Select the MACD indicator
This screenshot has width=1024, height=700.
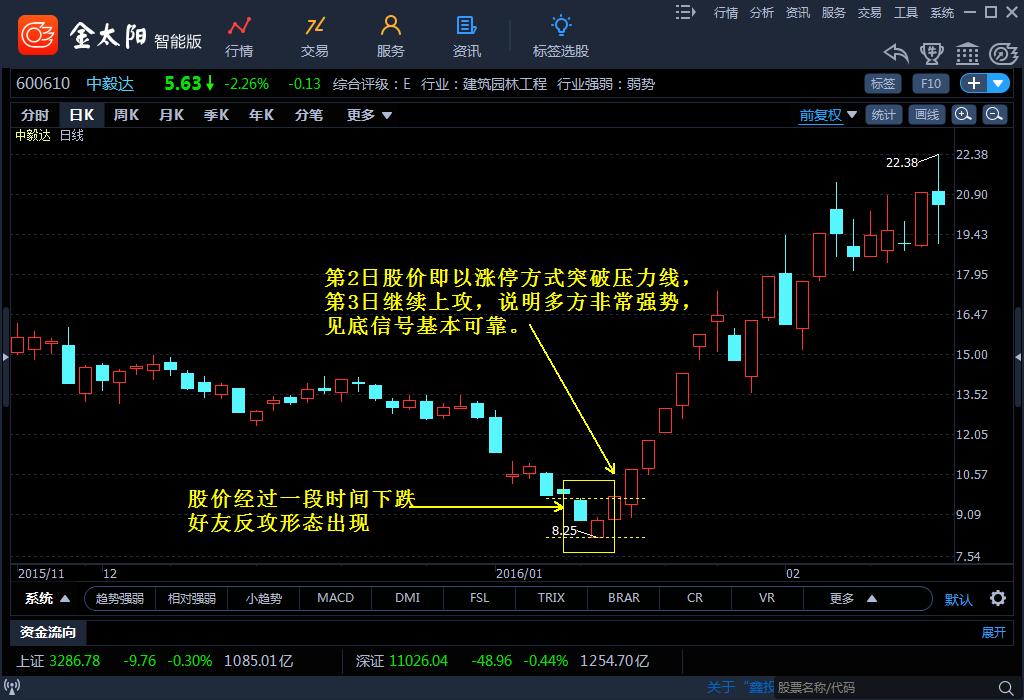click(x=335, y=597)
